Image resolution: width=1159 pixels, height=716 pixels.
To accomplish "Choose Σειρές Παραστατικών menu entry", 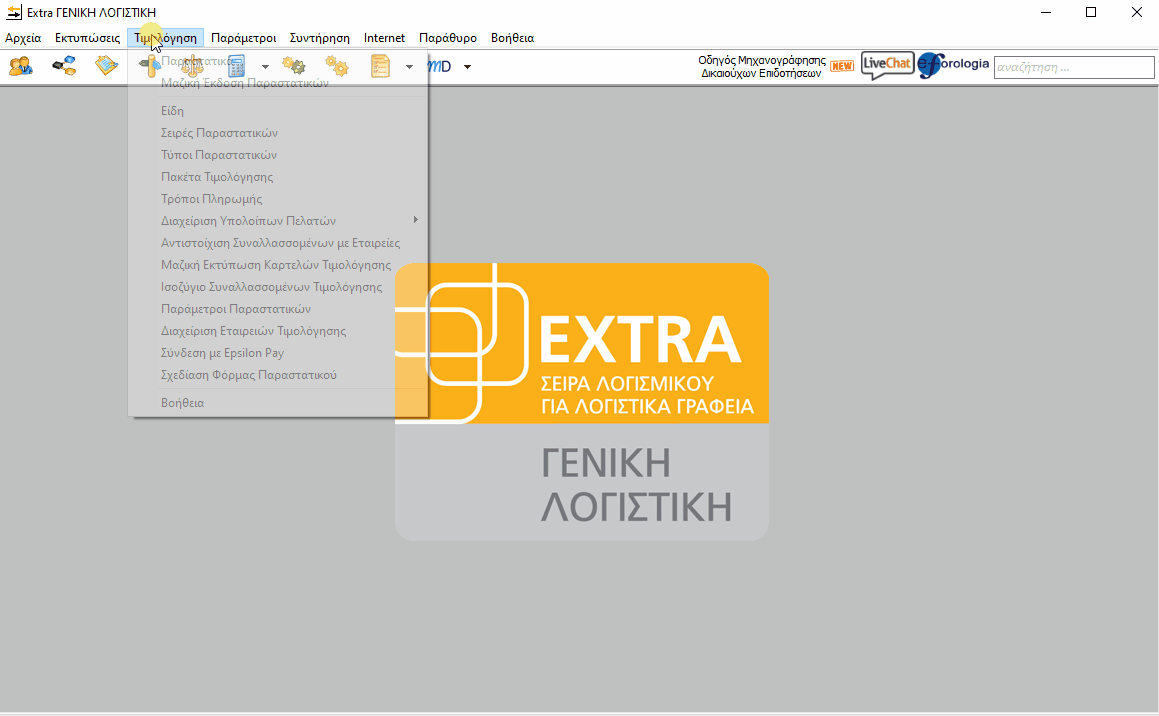I will click(x=219, y=133).
